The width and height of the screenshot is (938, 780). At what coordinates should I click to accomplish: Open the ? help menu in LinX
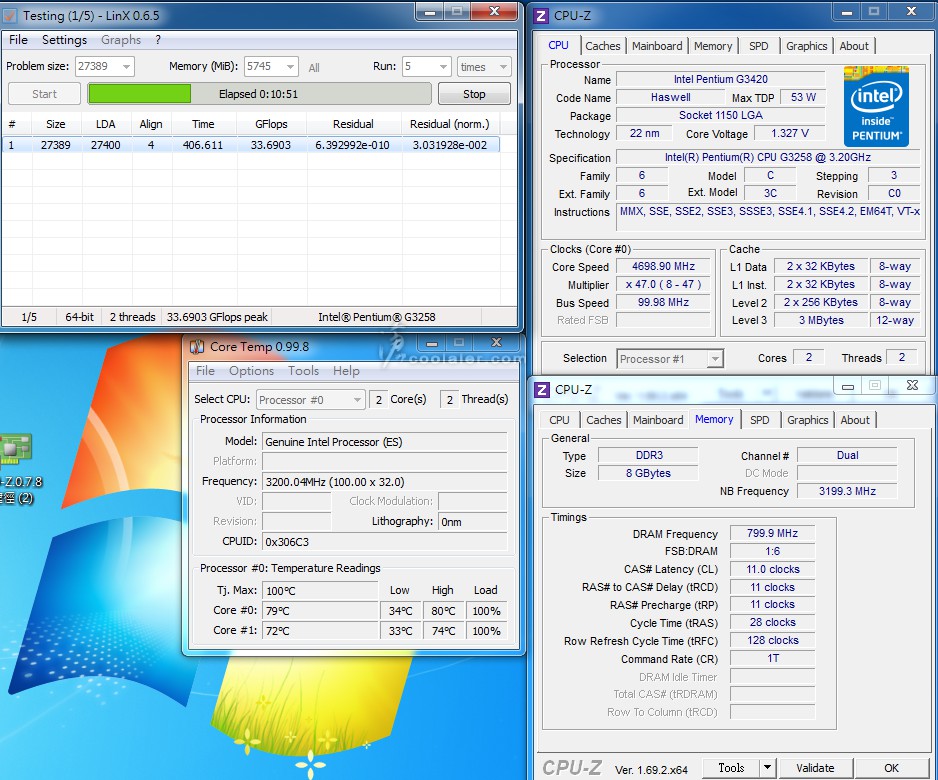click(x=158, y=39)
